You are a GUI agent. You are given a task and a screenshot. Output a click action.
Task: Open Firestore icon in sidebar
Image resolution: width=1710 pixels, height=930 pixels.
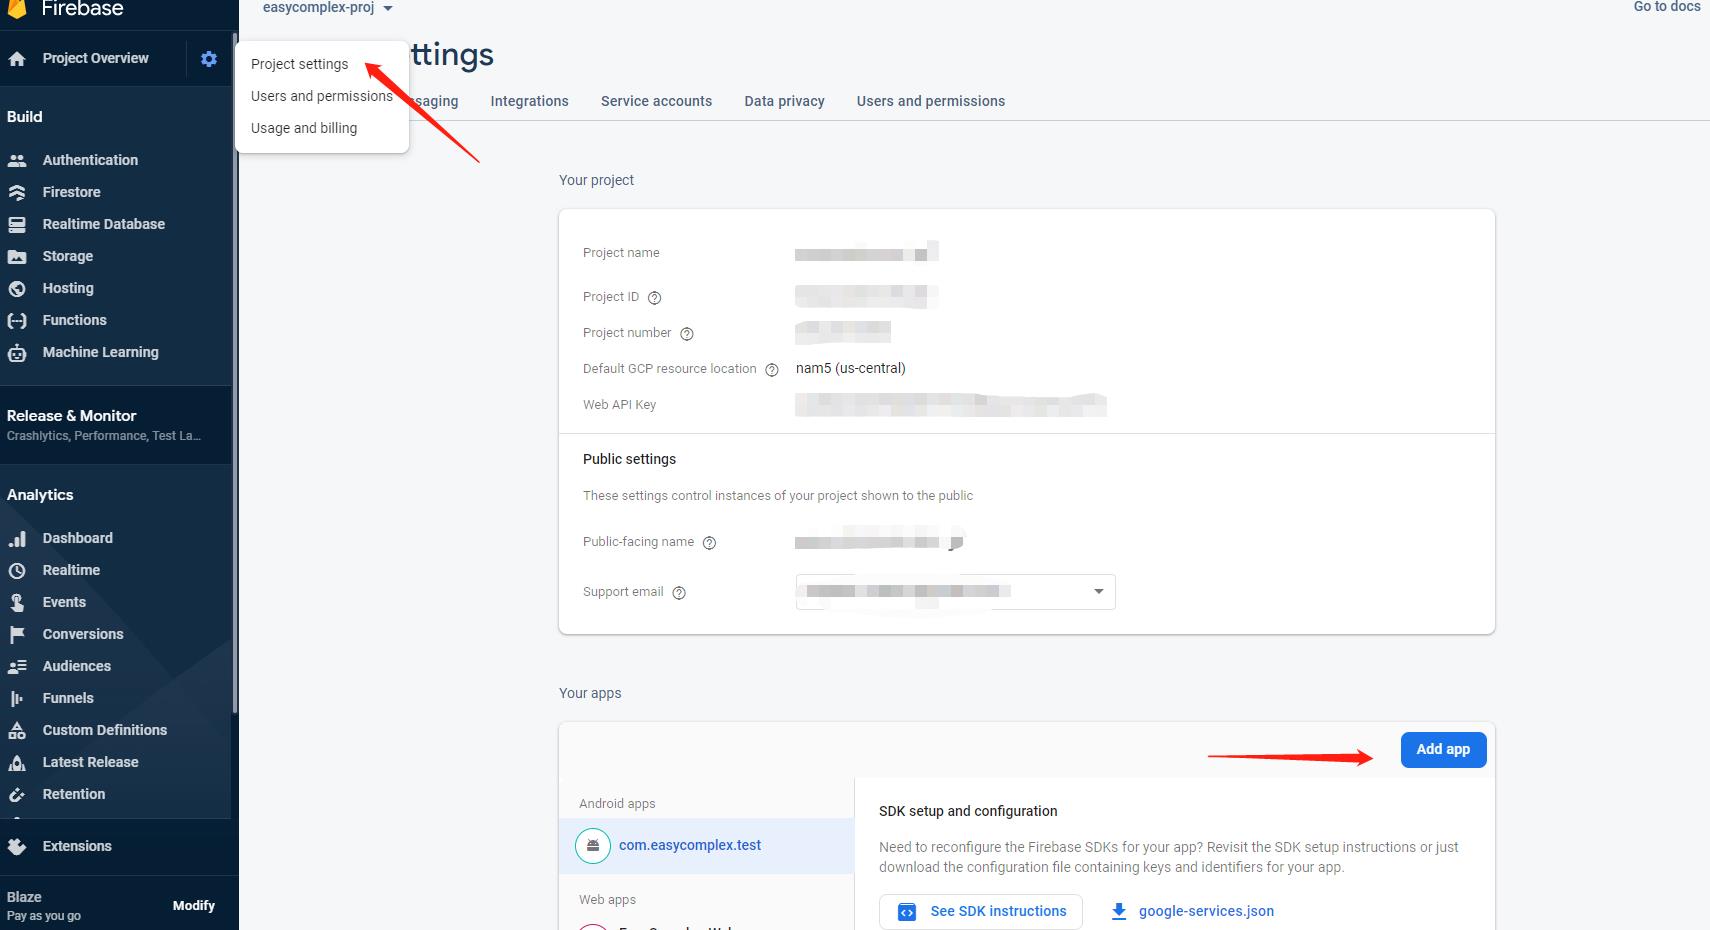coord(17,192)
